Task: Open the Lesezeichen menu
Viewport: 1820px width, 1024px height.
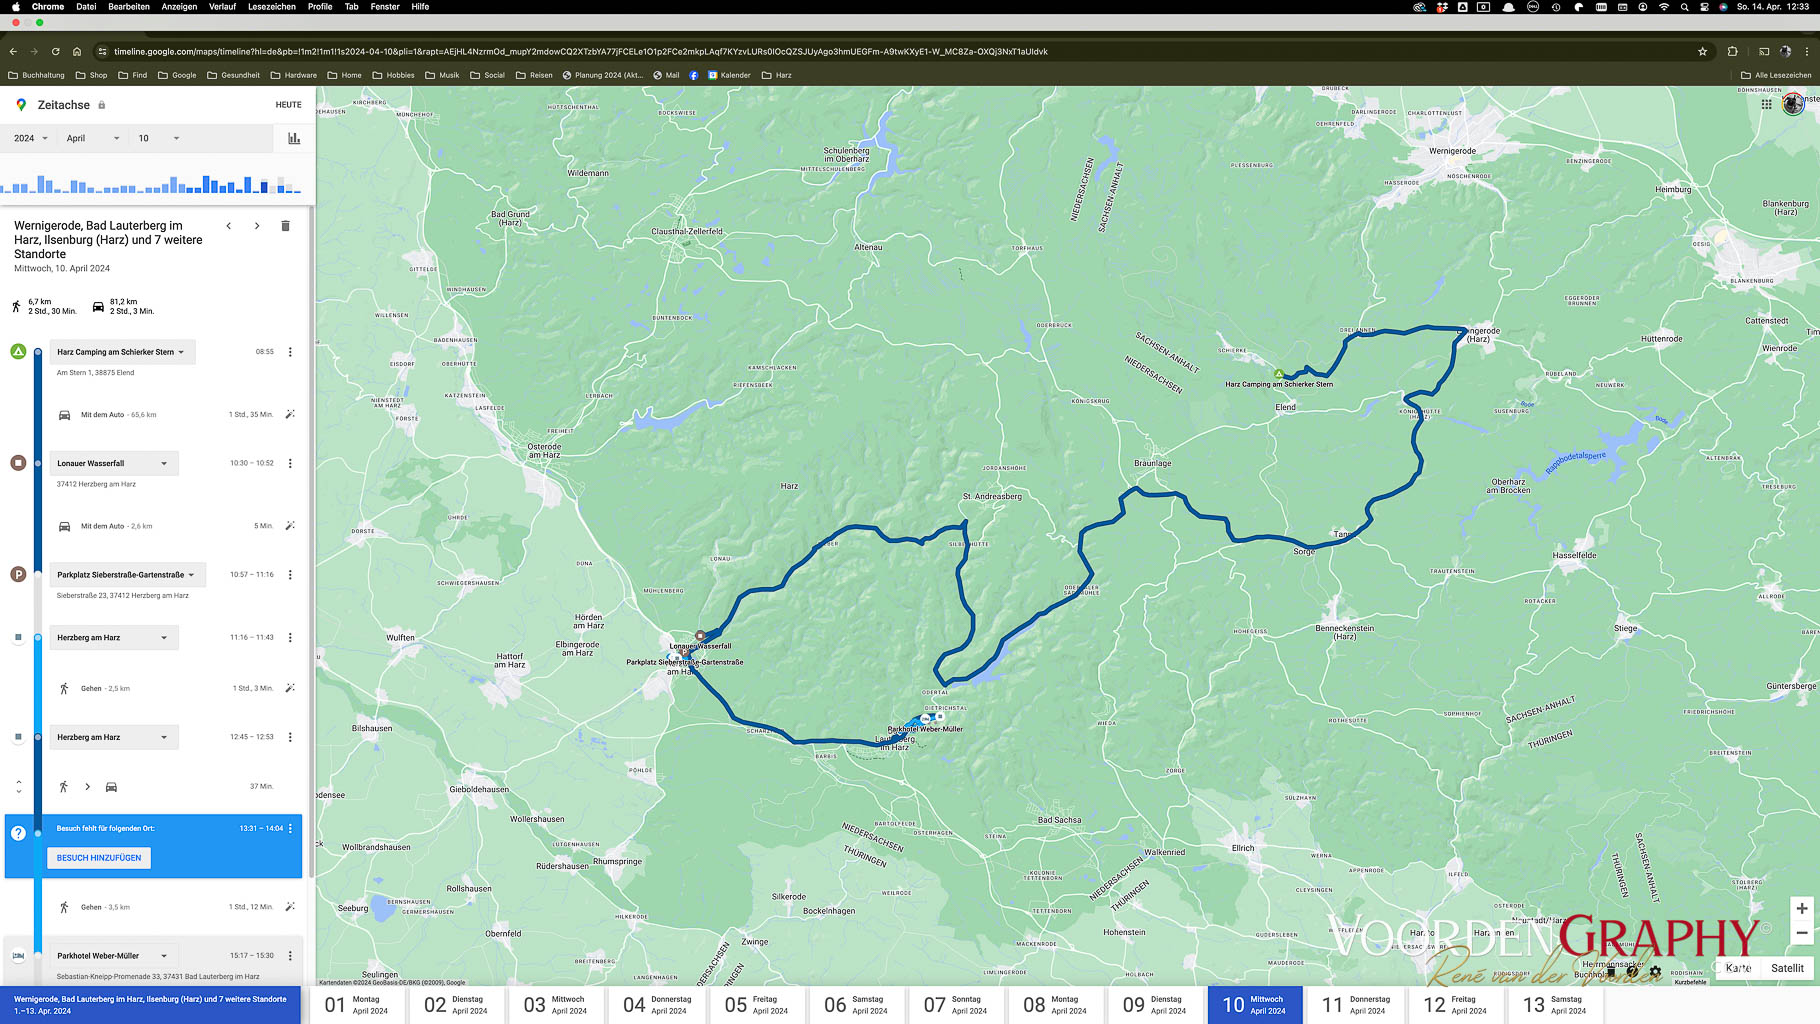Action: [272, 6]
